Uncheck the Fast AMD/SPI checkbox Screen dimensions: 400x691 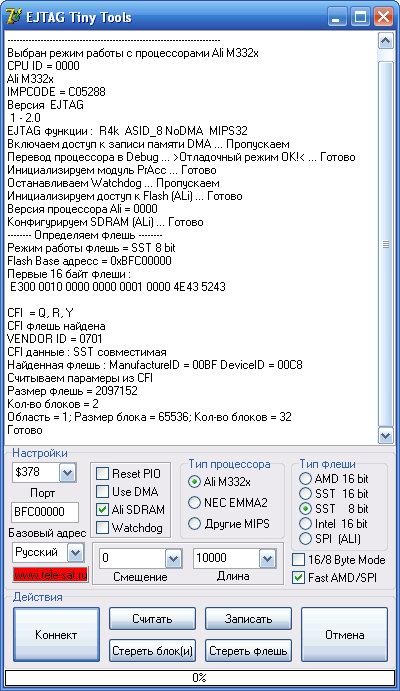click(299, 577)
